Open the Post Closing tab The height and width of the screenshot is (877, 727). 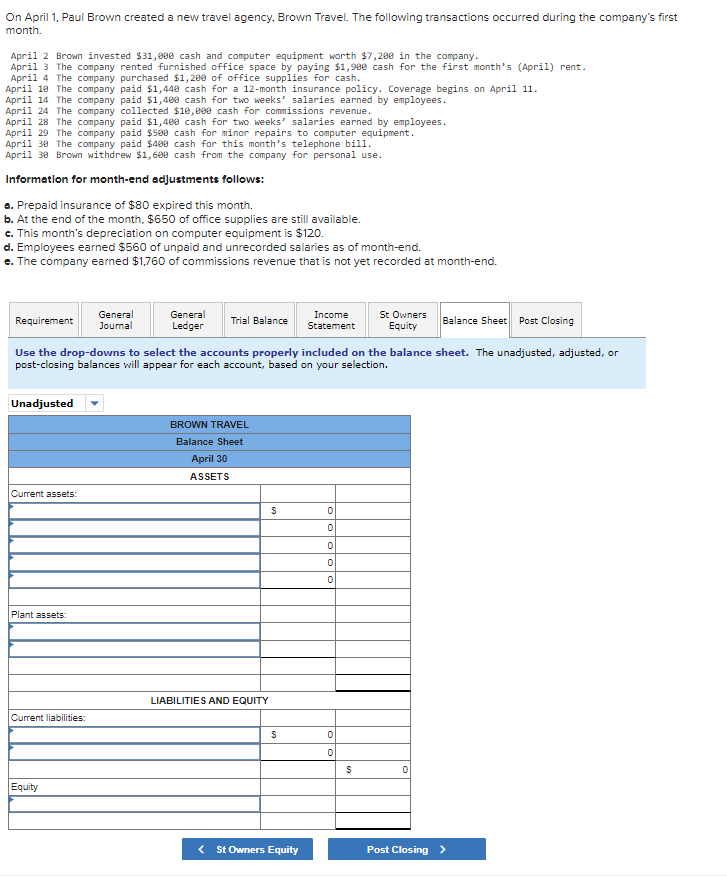click(x=546, y=320)
